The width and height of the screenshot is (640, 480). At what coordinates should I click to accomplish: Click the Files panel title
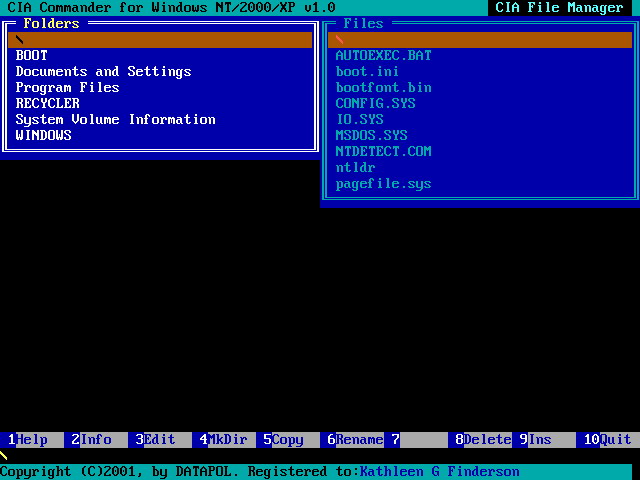click(363, 24)
